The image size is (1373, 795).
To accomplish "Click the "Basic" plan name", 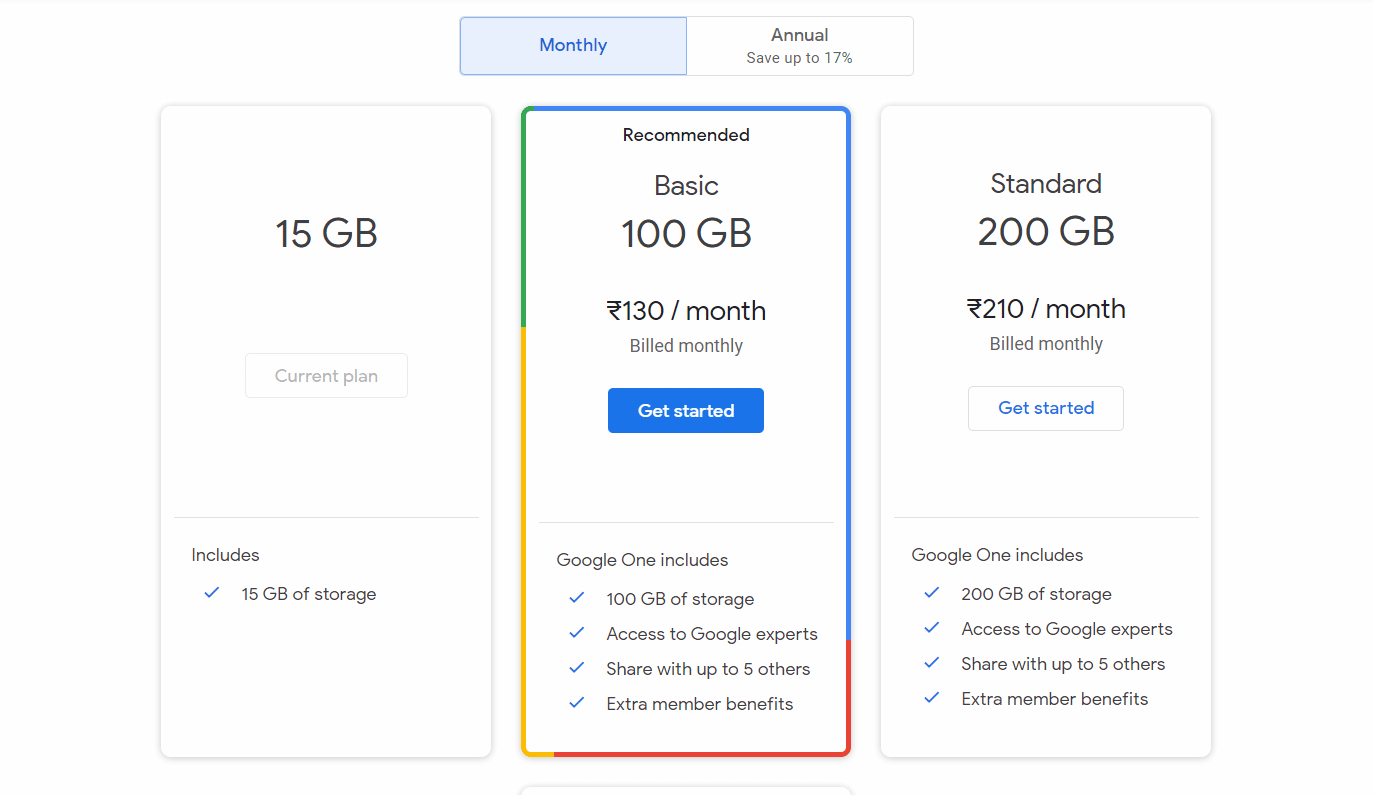I will [x=686, y=186].
